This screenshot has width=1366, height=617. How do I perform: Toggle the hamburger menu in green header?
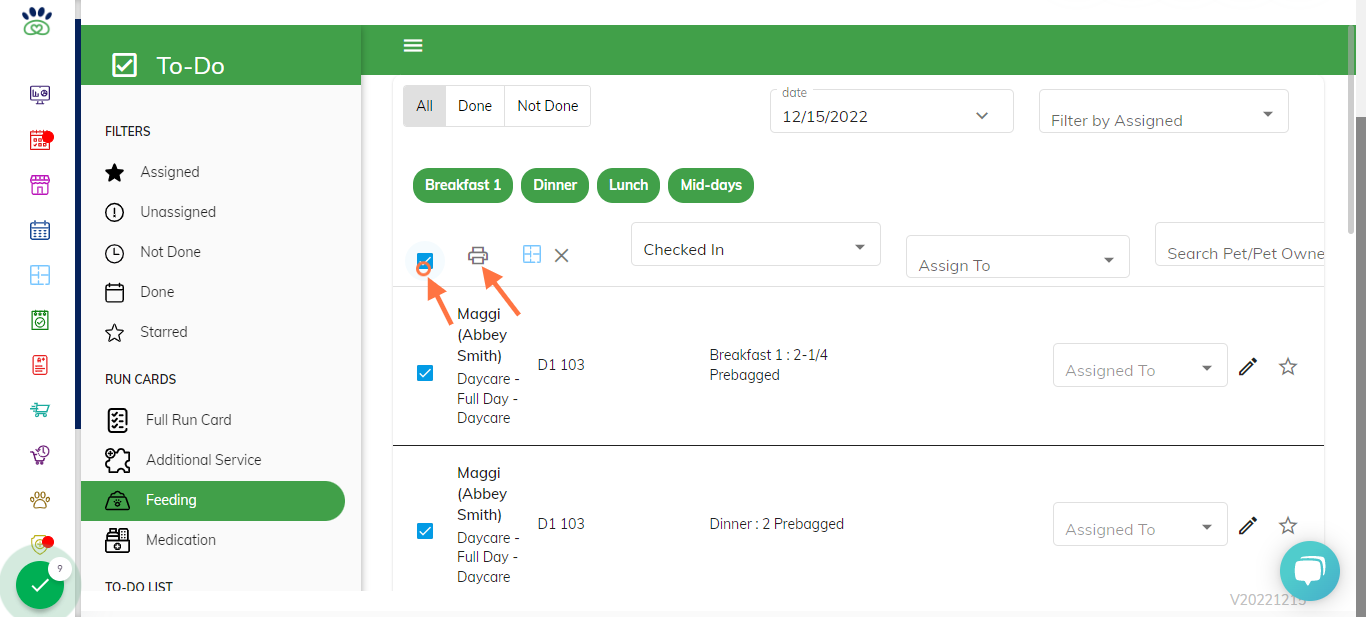(413, 46)
